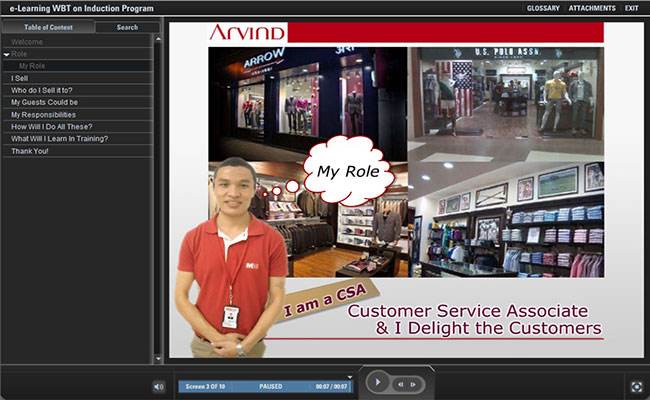
Task: Open the Glossary
Action: (x=543, y=8)
